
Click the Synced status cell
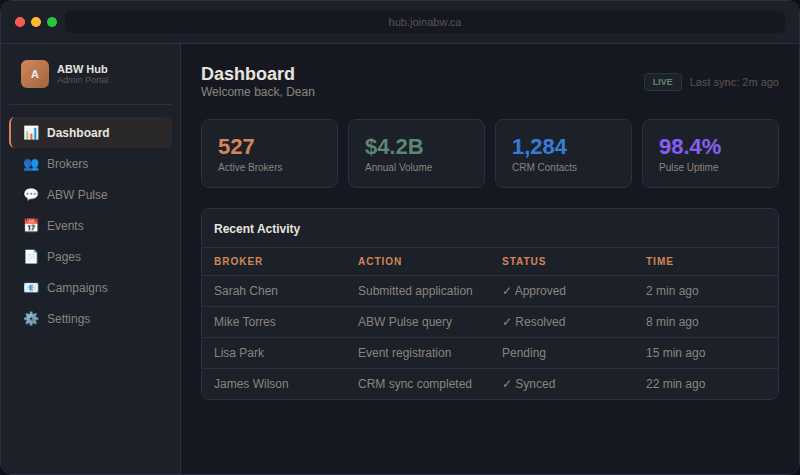click(529, 384)
